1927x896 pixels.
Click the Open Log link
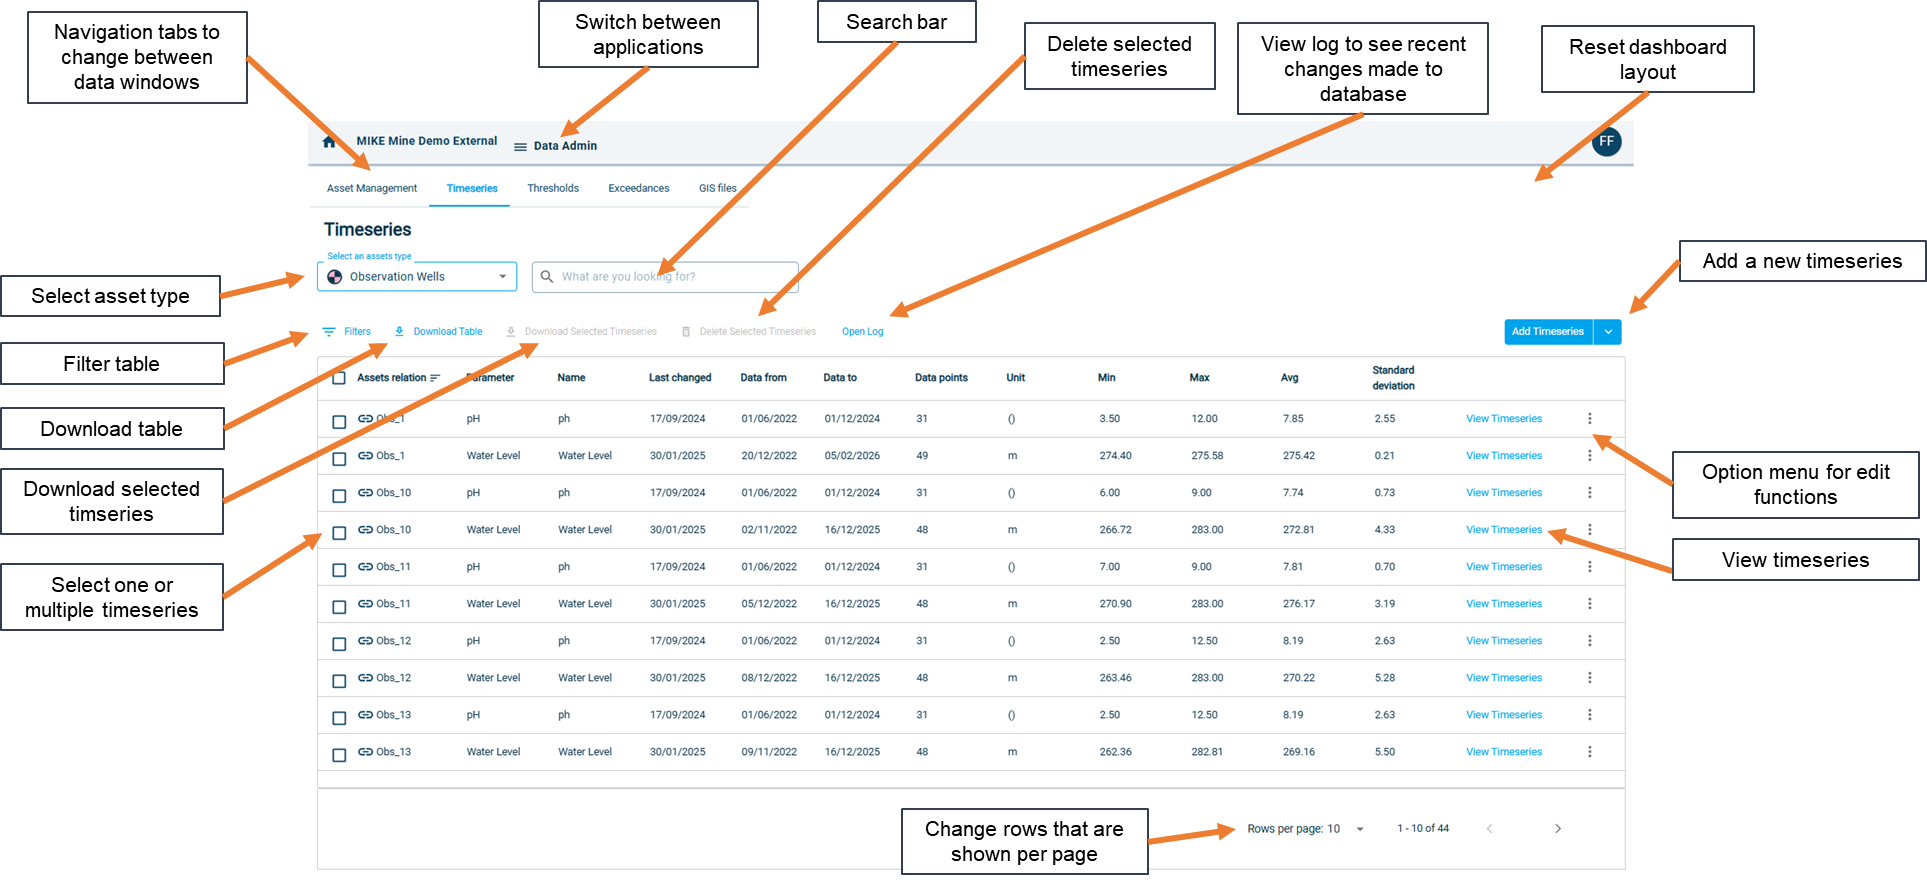pos(862,332)
